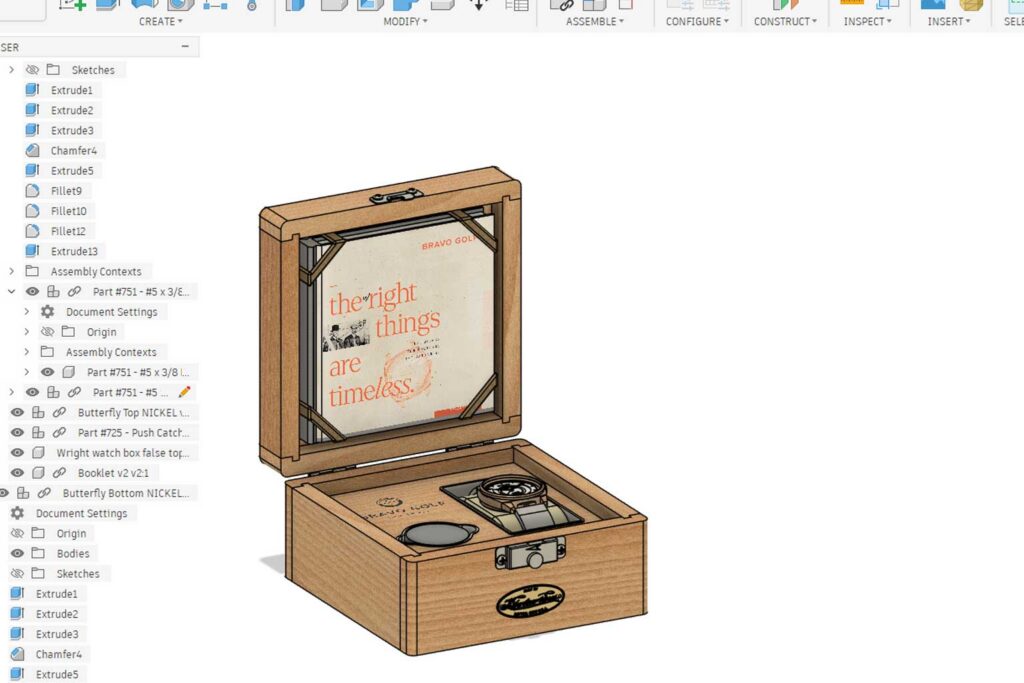This screenshot has height=683, width=1024.
Task: Select the Fillet12 feature in the browser
Action: [x=69, y=231]
